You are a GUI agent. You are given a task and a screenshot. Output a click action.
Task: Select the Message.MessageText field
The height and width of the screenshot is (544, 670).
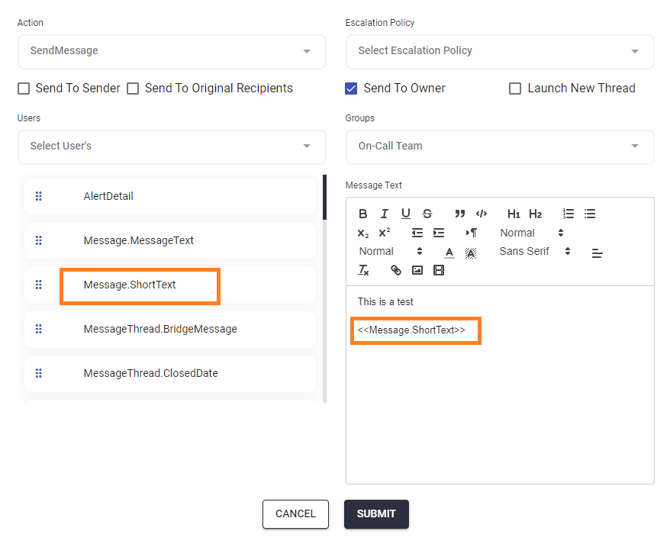click(170, 241)
